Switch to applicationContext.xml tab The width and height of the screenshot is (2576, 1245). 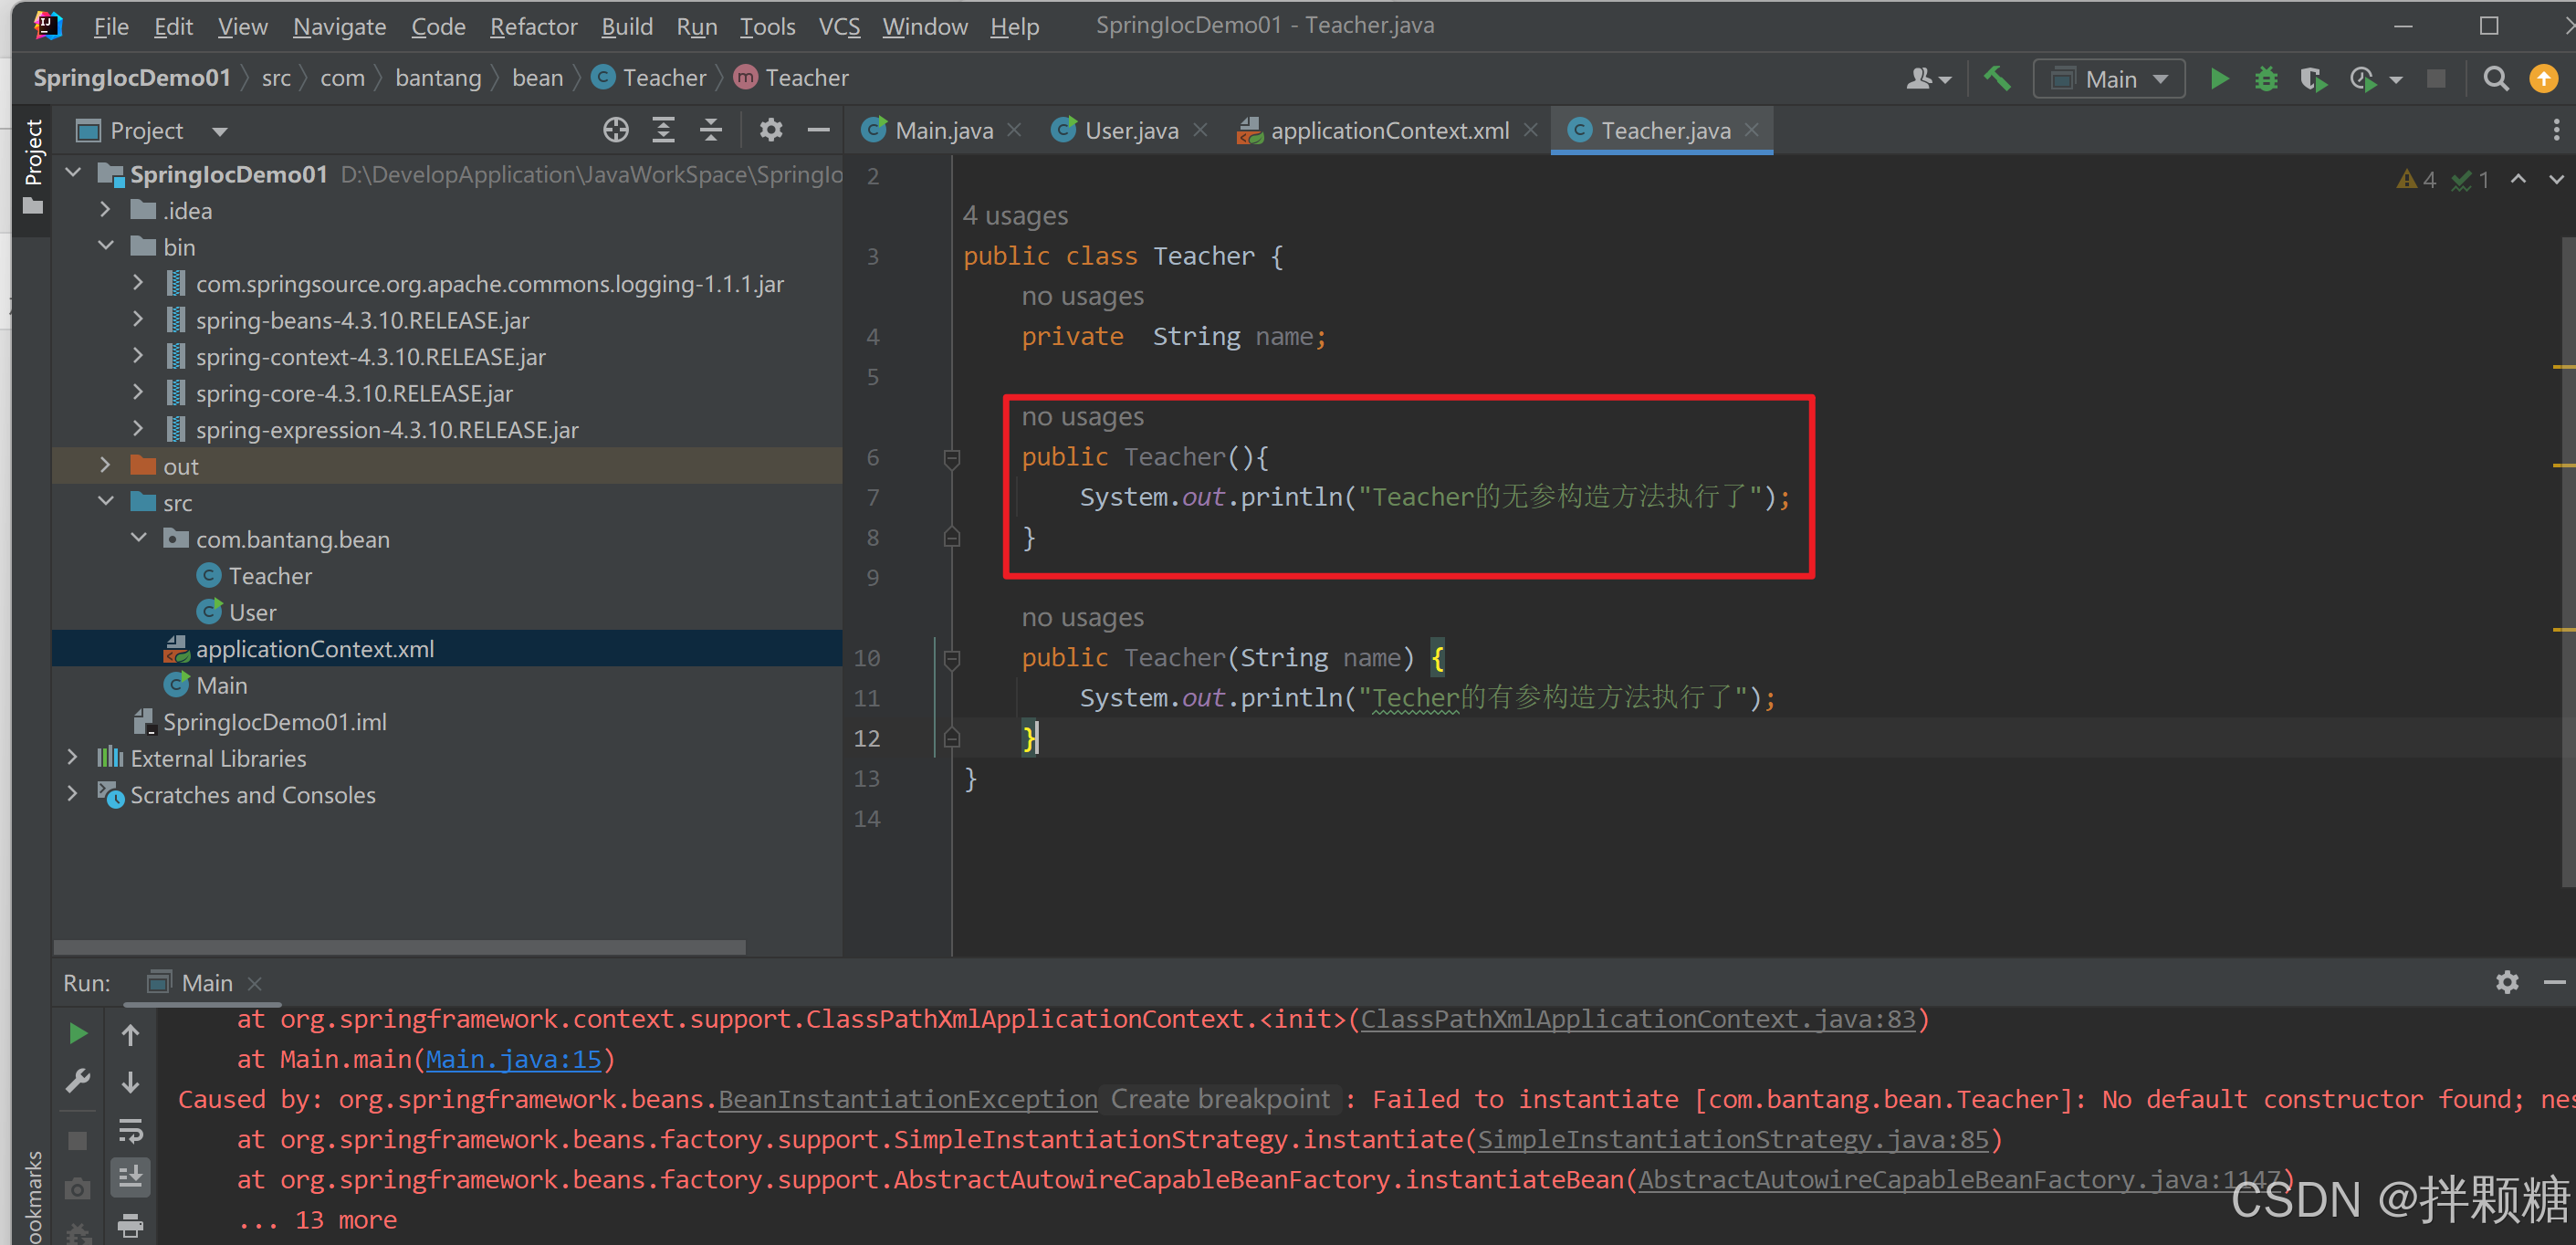point(1388,131)
